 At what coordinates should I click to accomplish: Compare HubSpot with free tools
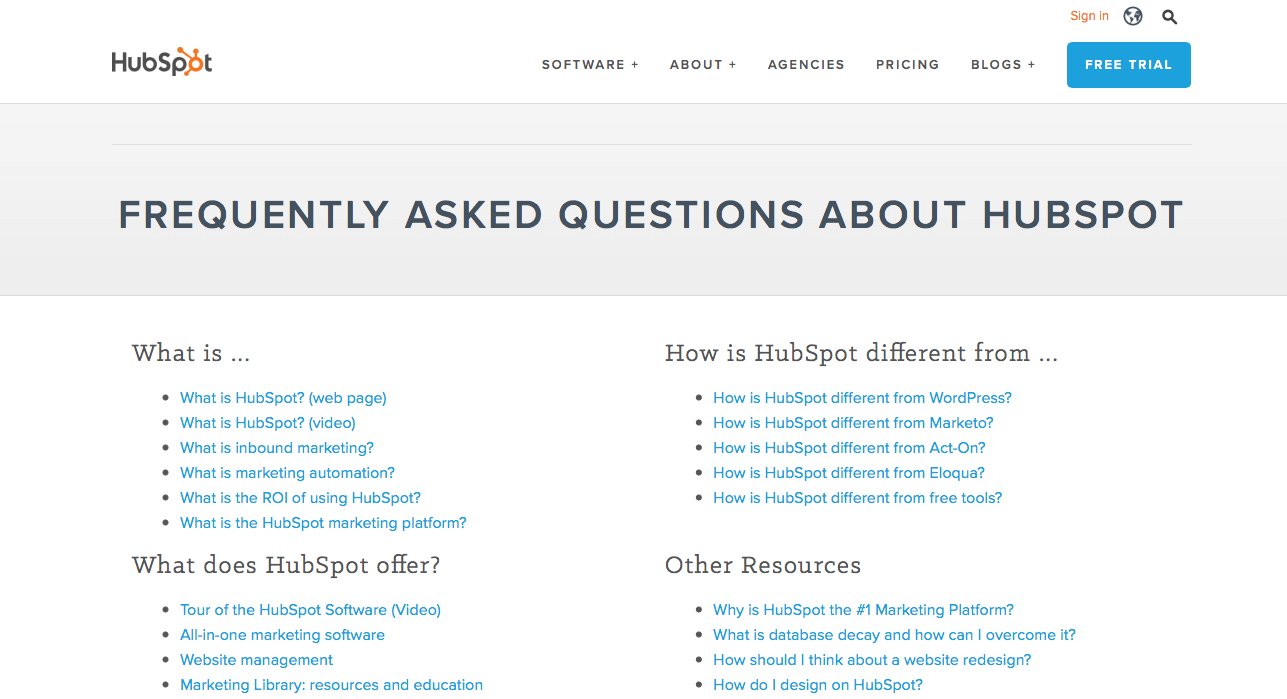point(857,498)
